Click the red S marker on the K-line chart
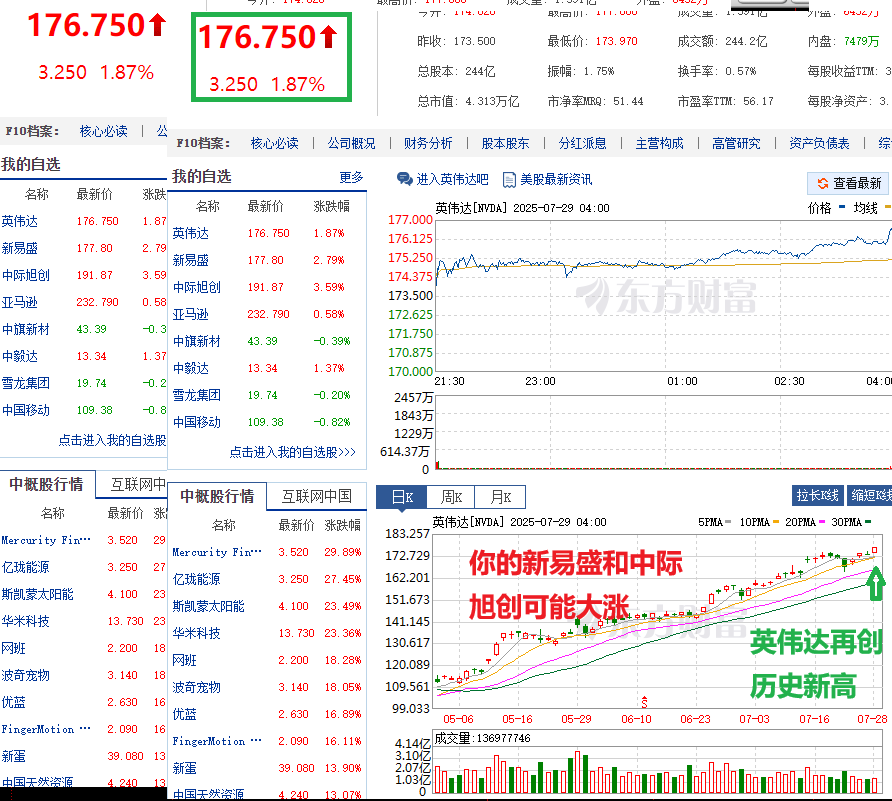892x801 pixels. coord(645,701)
